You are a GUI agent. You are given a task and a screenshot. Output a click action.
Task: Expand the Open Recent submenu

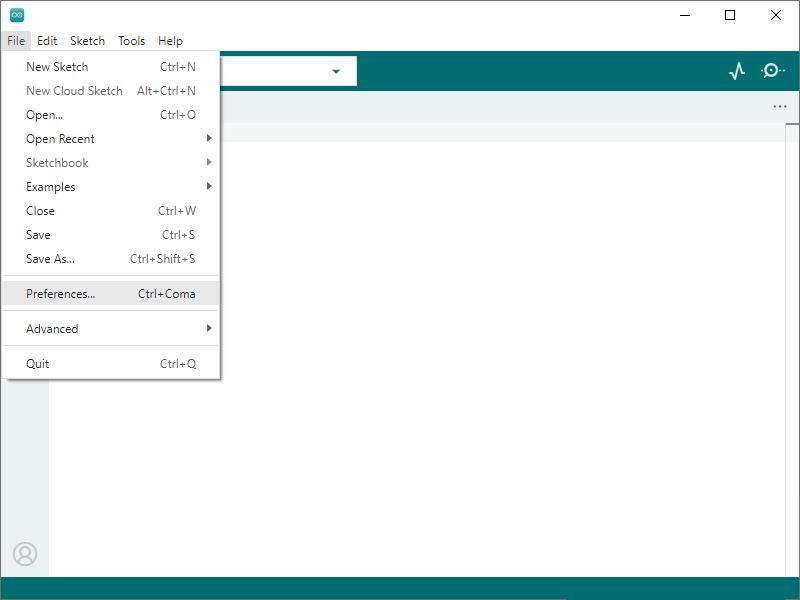(111, 139)
